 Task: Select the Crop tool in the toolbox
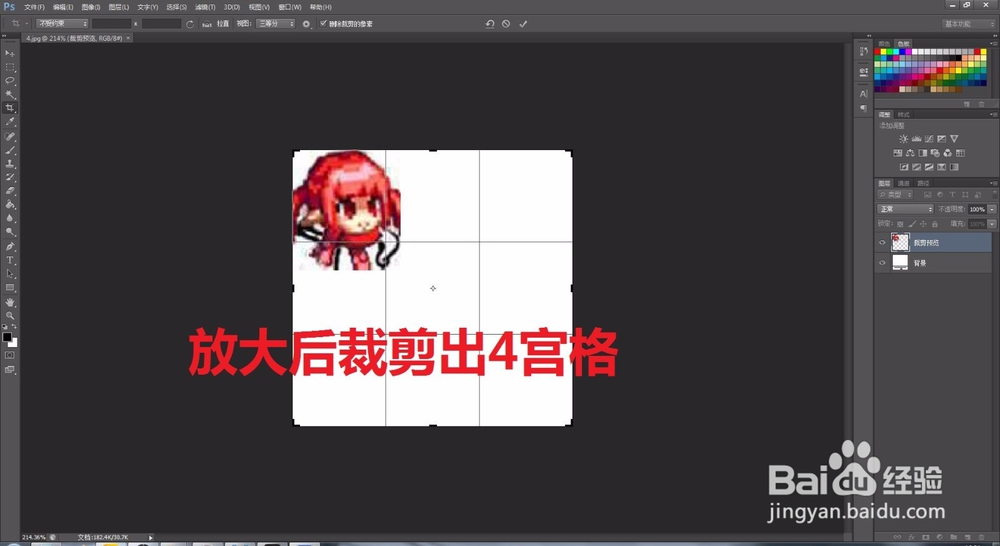(10, 108)
